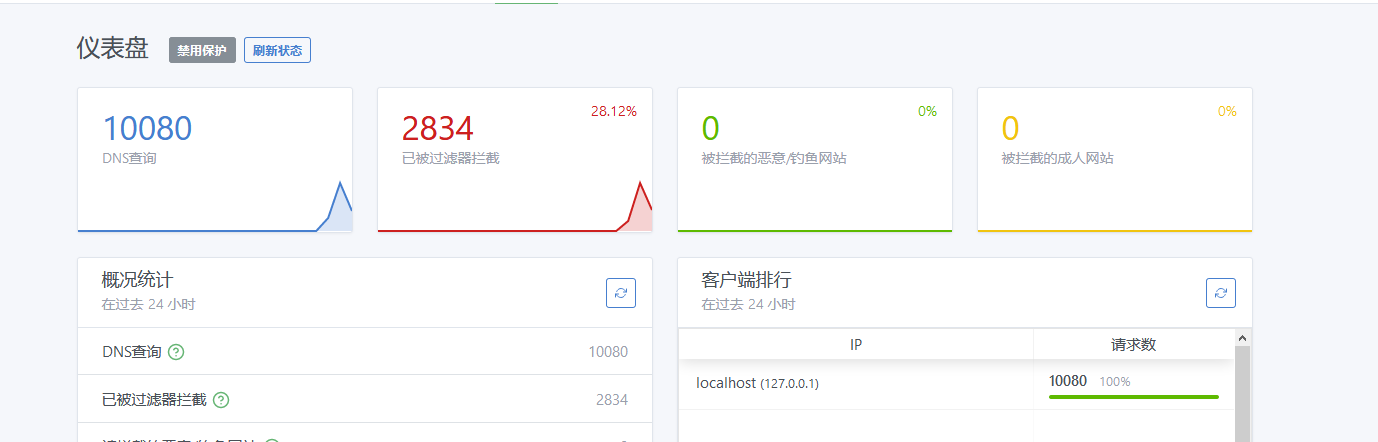
Task: Refresh the 客户端排行 panel
Action: coord(1221,293)
